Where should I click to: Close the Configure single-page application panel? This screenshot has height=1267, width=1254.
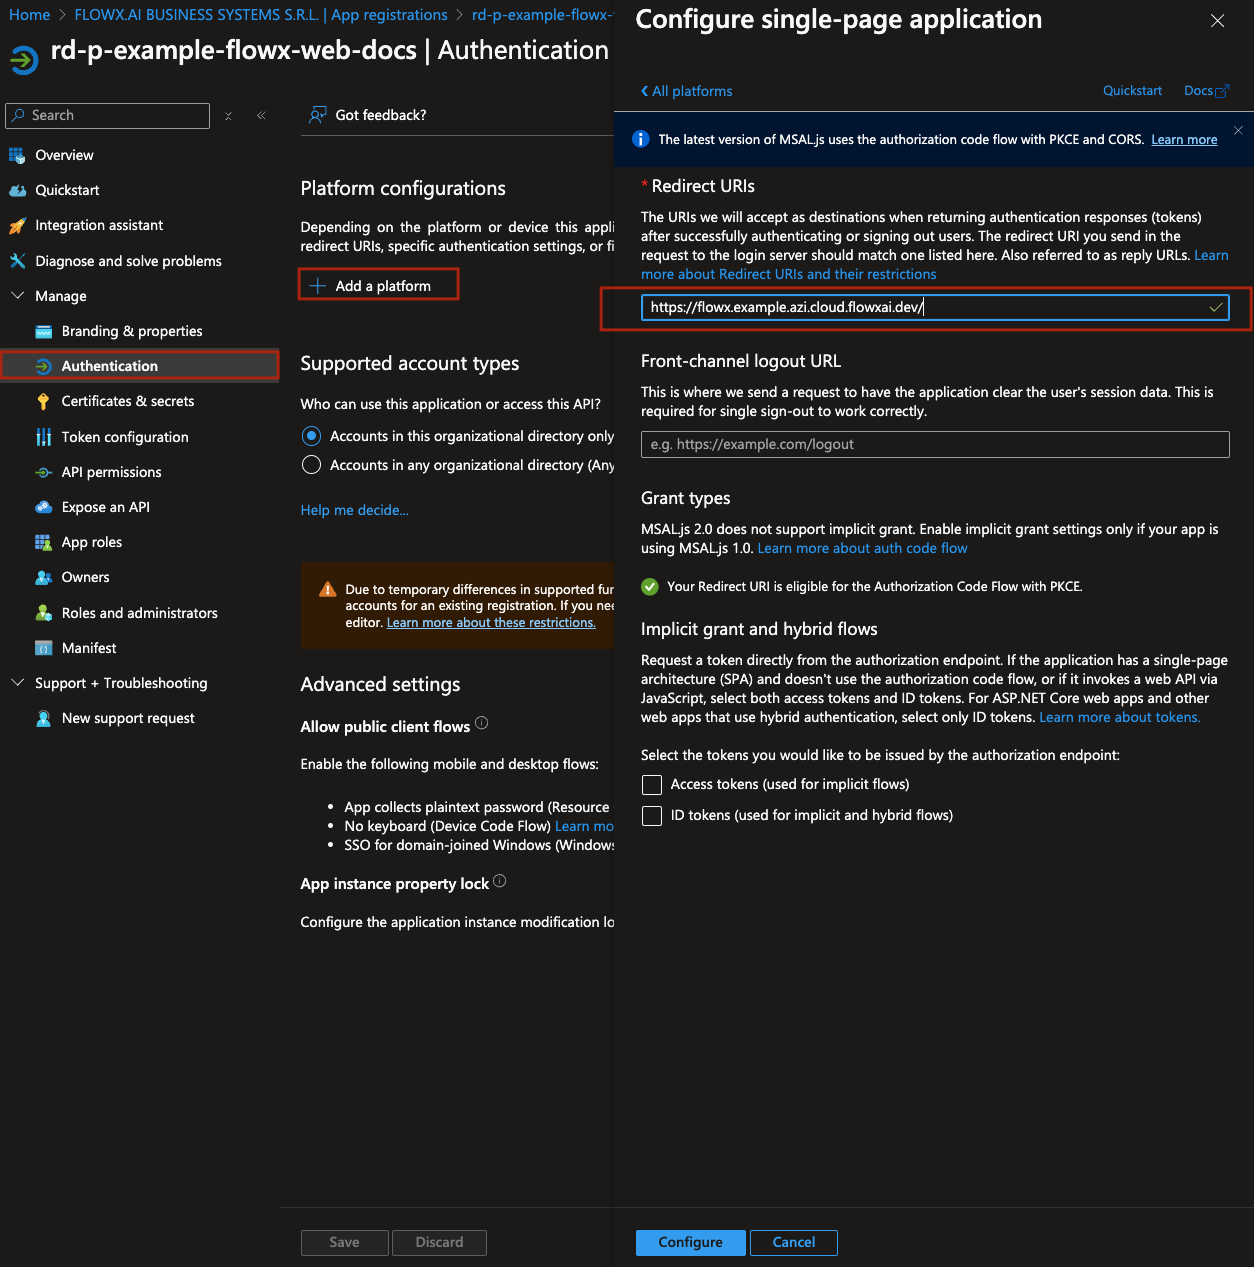pos(1217,21)
